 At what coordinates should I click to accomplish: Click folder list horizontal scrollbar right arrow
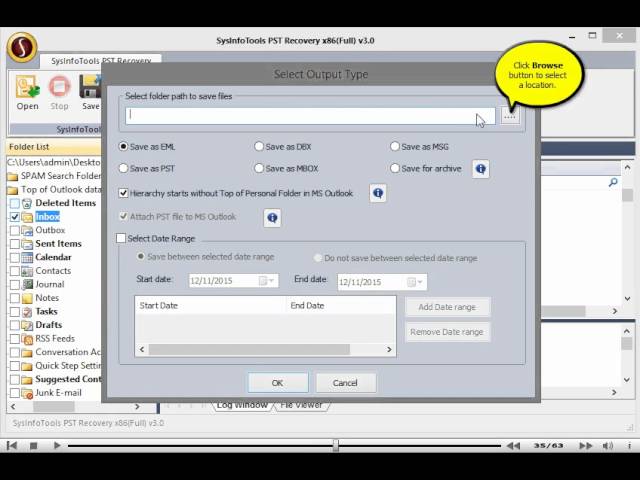[x=137, y=407]
